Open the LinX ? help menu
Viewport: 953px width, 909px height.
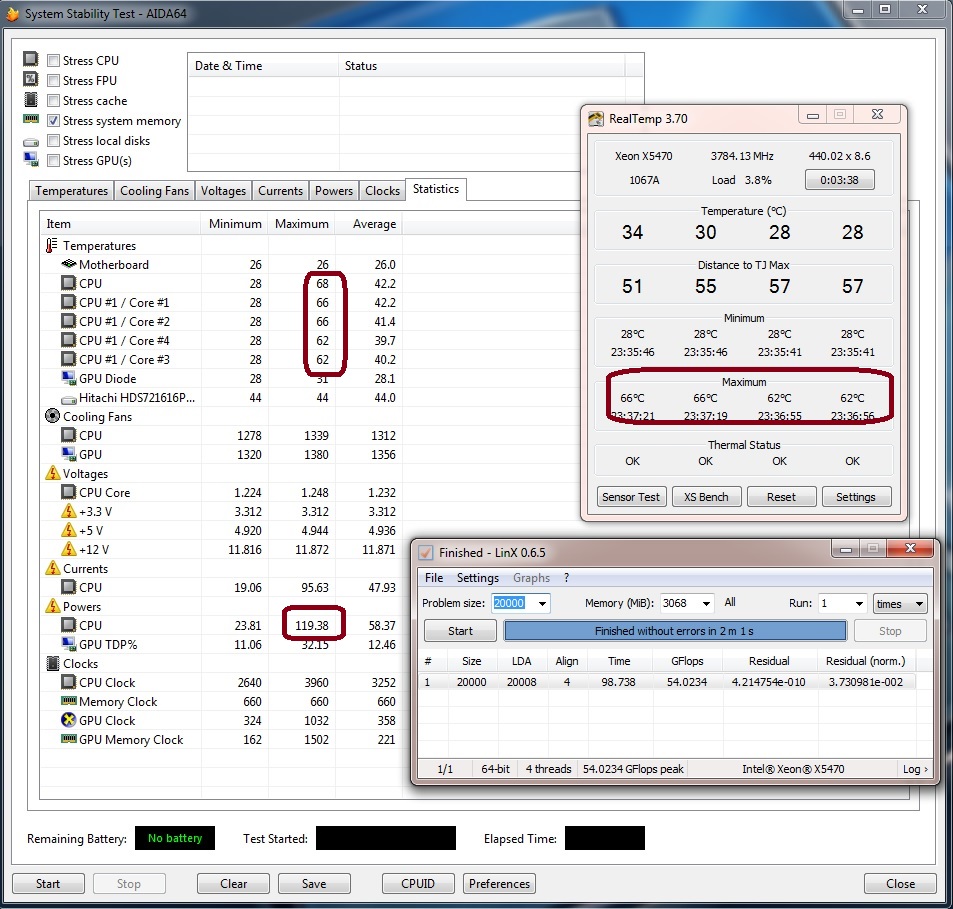[566, 577]
